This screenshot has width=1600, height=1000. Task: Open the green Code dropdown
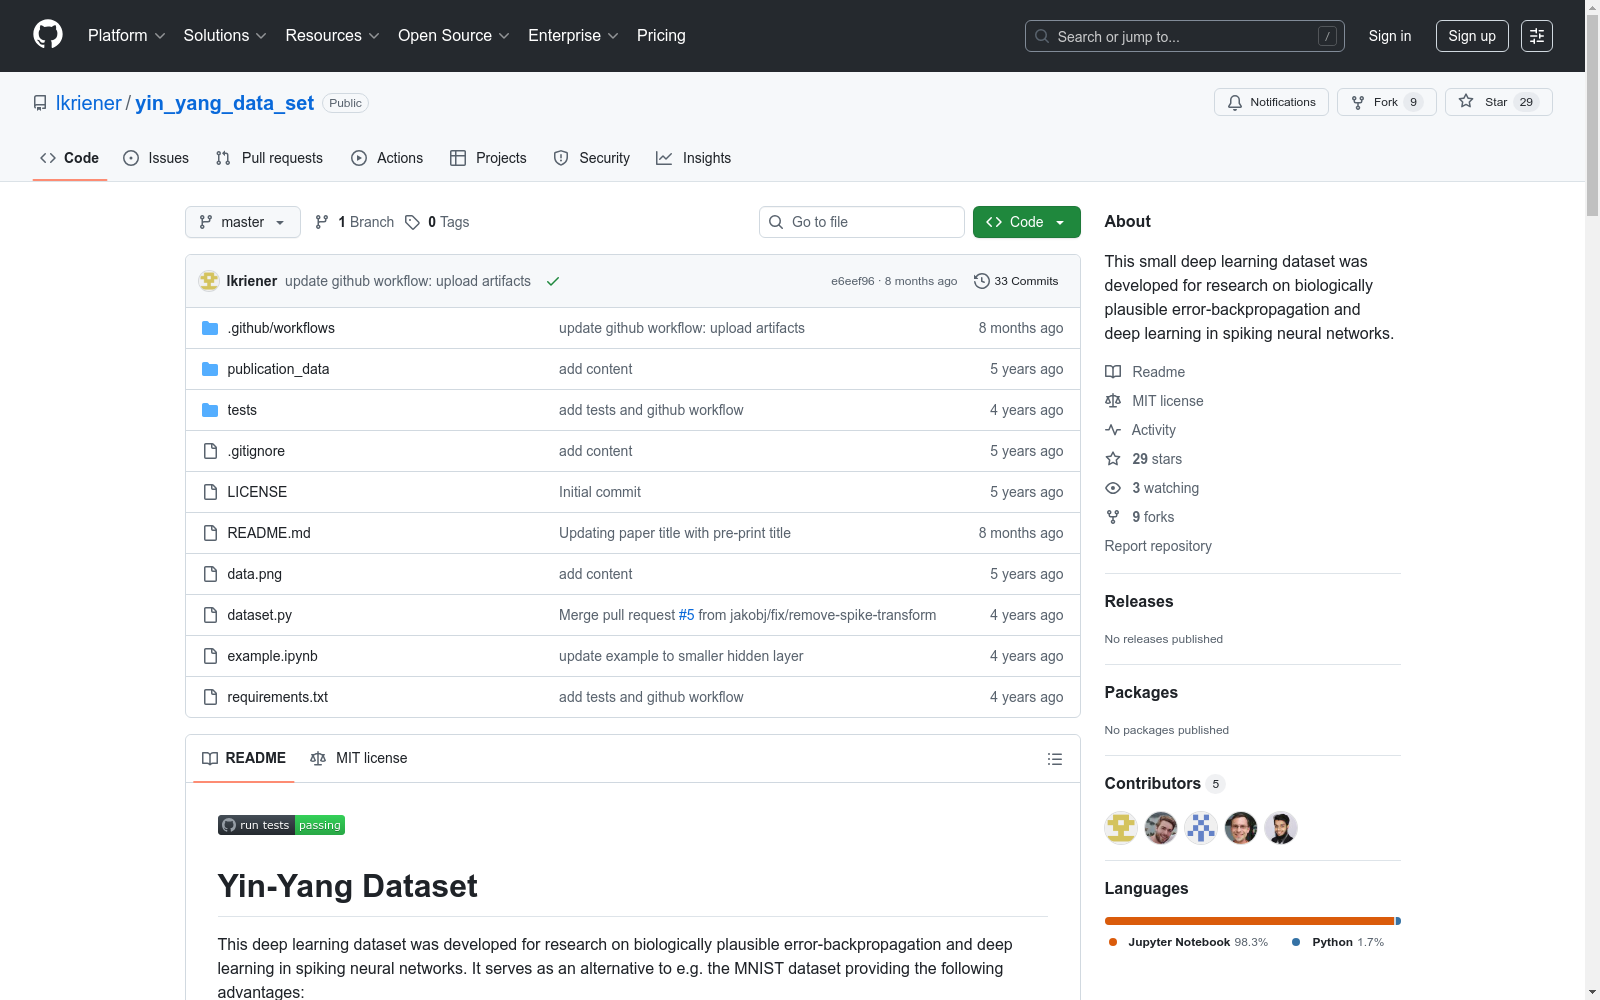tap(1026, 222)
